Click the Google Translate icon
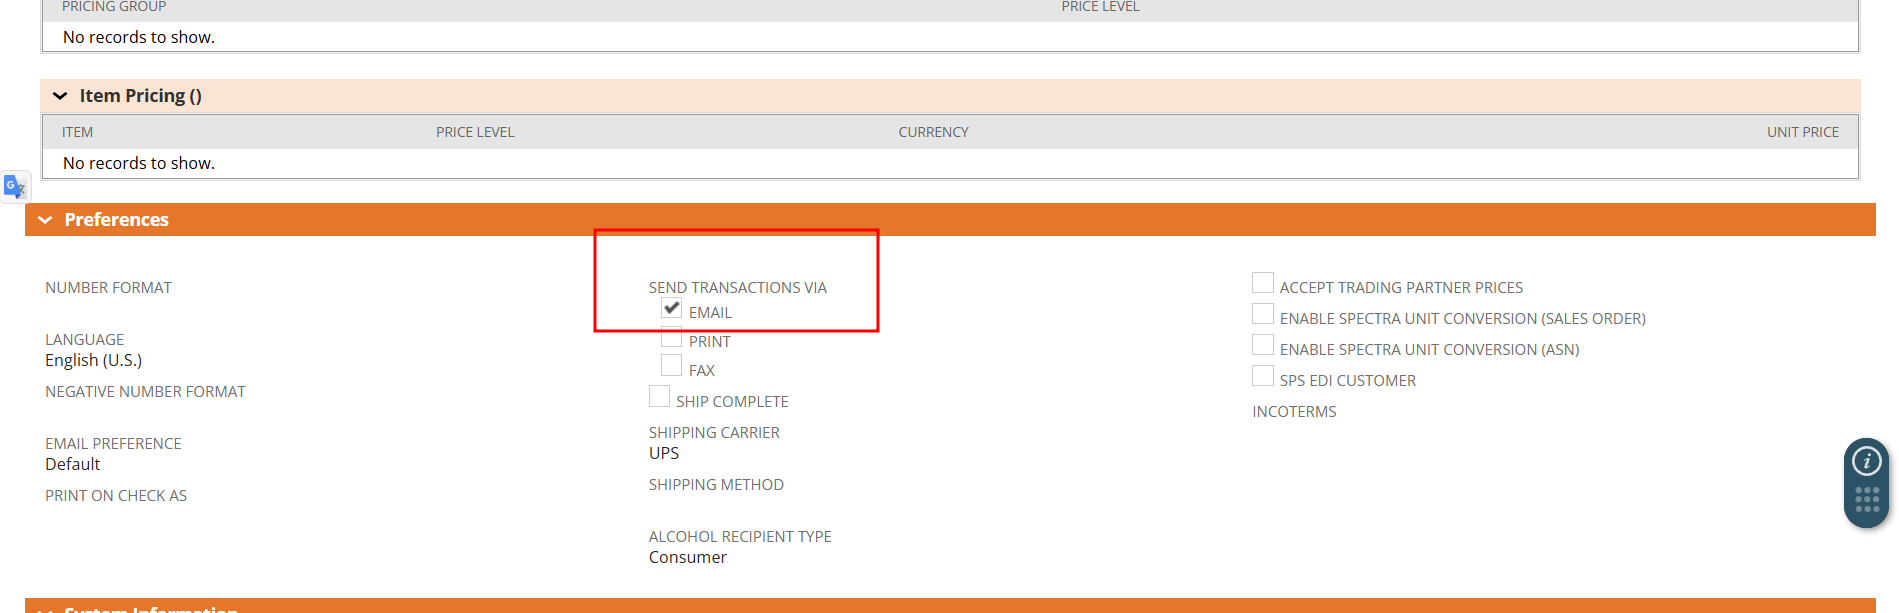 point(14,187)
